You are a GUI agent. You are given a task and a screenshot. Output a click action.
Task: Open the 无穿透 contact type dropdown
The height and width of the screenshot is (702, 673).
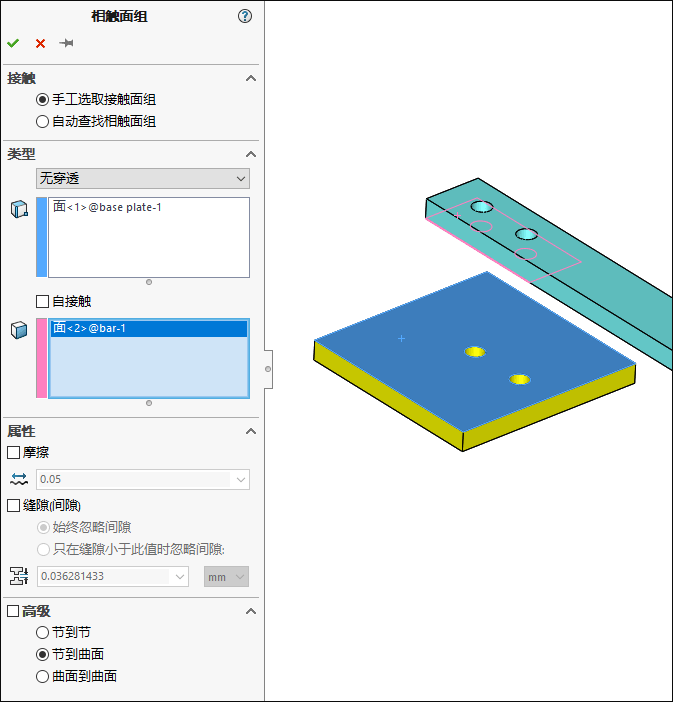pyautogui.click(x=143, y=179)
